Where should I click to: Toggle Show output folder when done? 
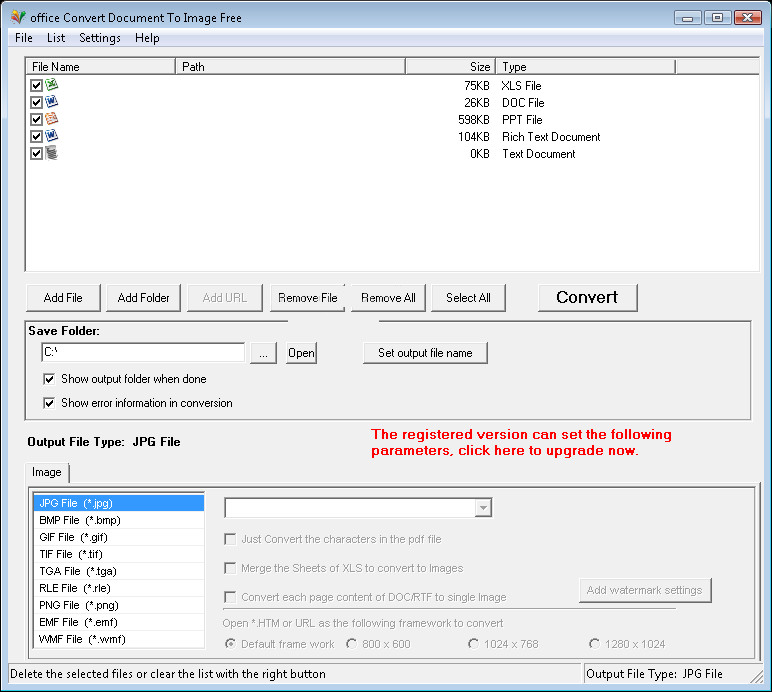[49, 379]
